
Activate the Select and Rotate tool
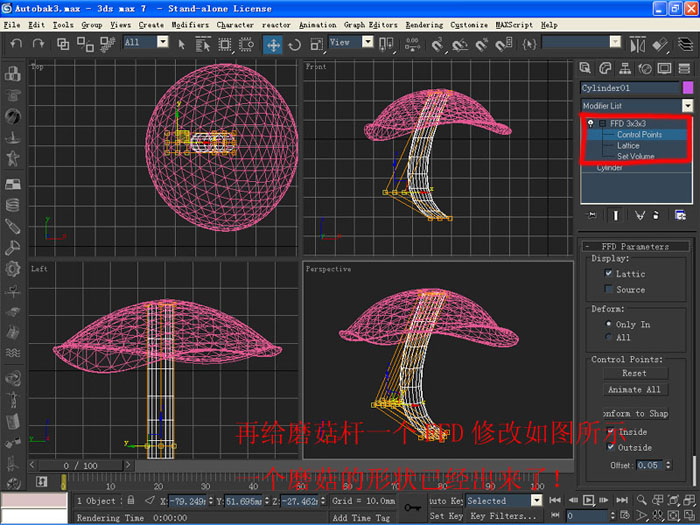click(x=295, y=45)
